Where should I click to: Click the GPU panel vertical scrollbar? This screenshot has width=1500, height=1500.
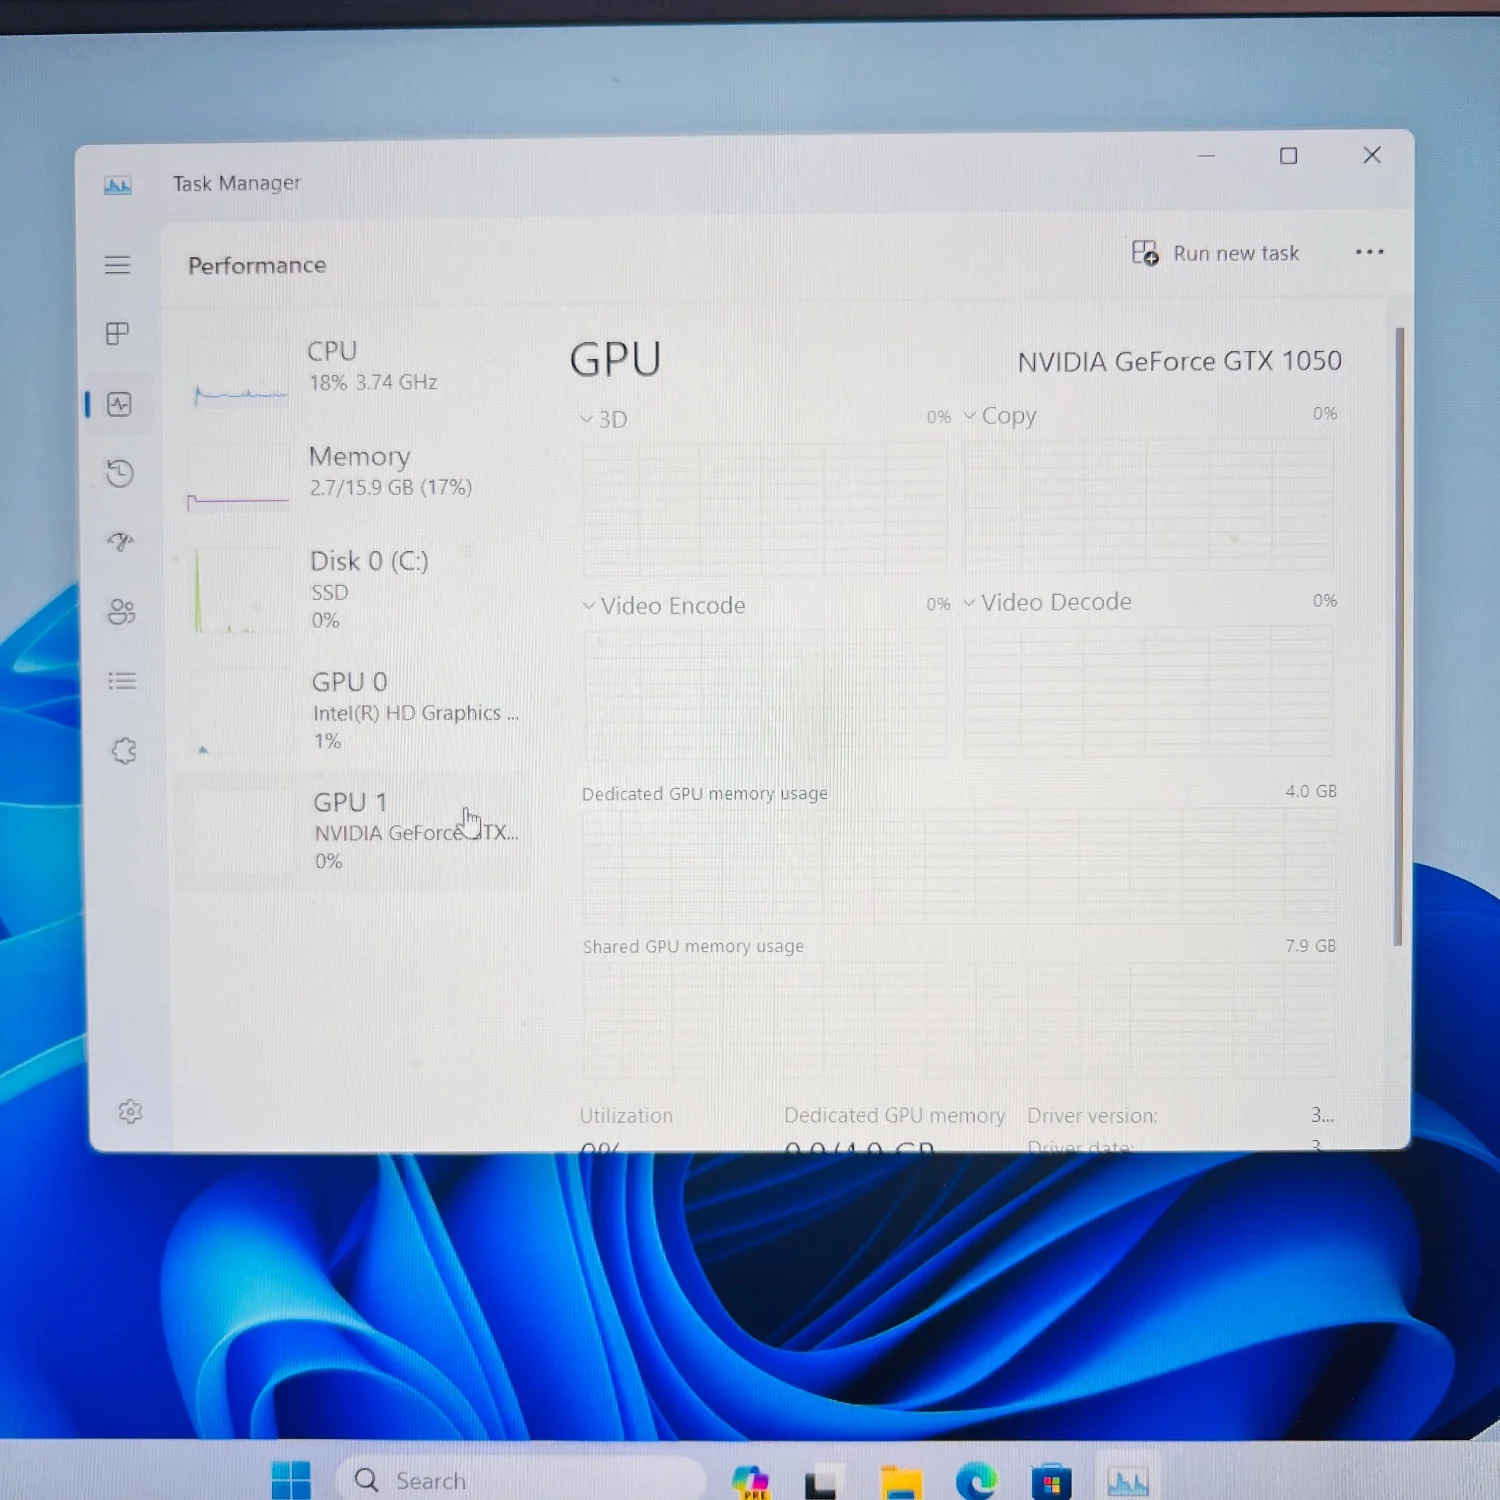pyautogui.click(x=1399, y=636)
